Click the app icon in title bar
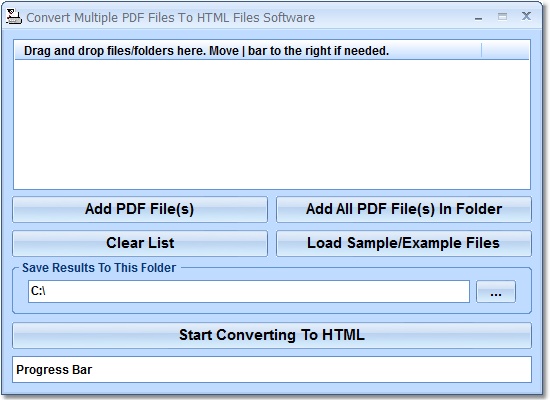The width and height of the screenshot is (550, 402). 14,17
